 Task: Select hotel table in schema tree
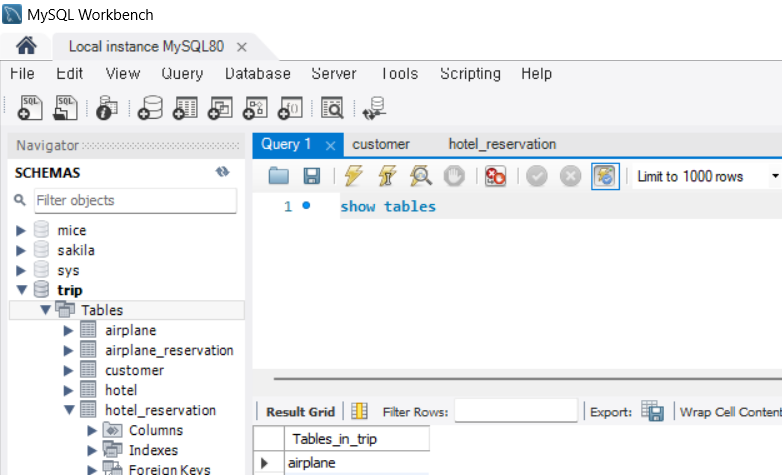(121, 390)
